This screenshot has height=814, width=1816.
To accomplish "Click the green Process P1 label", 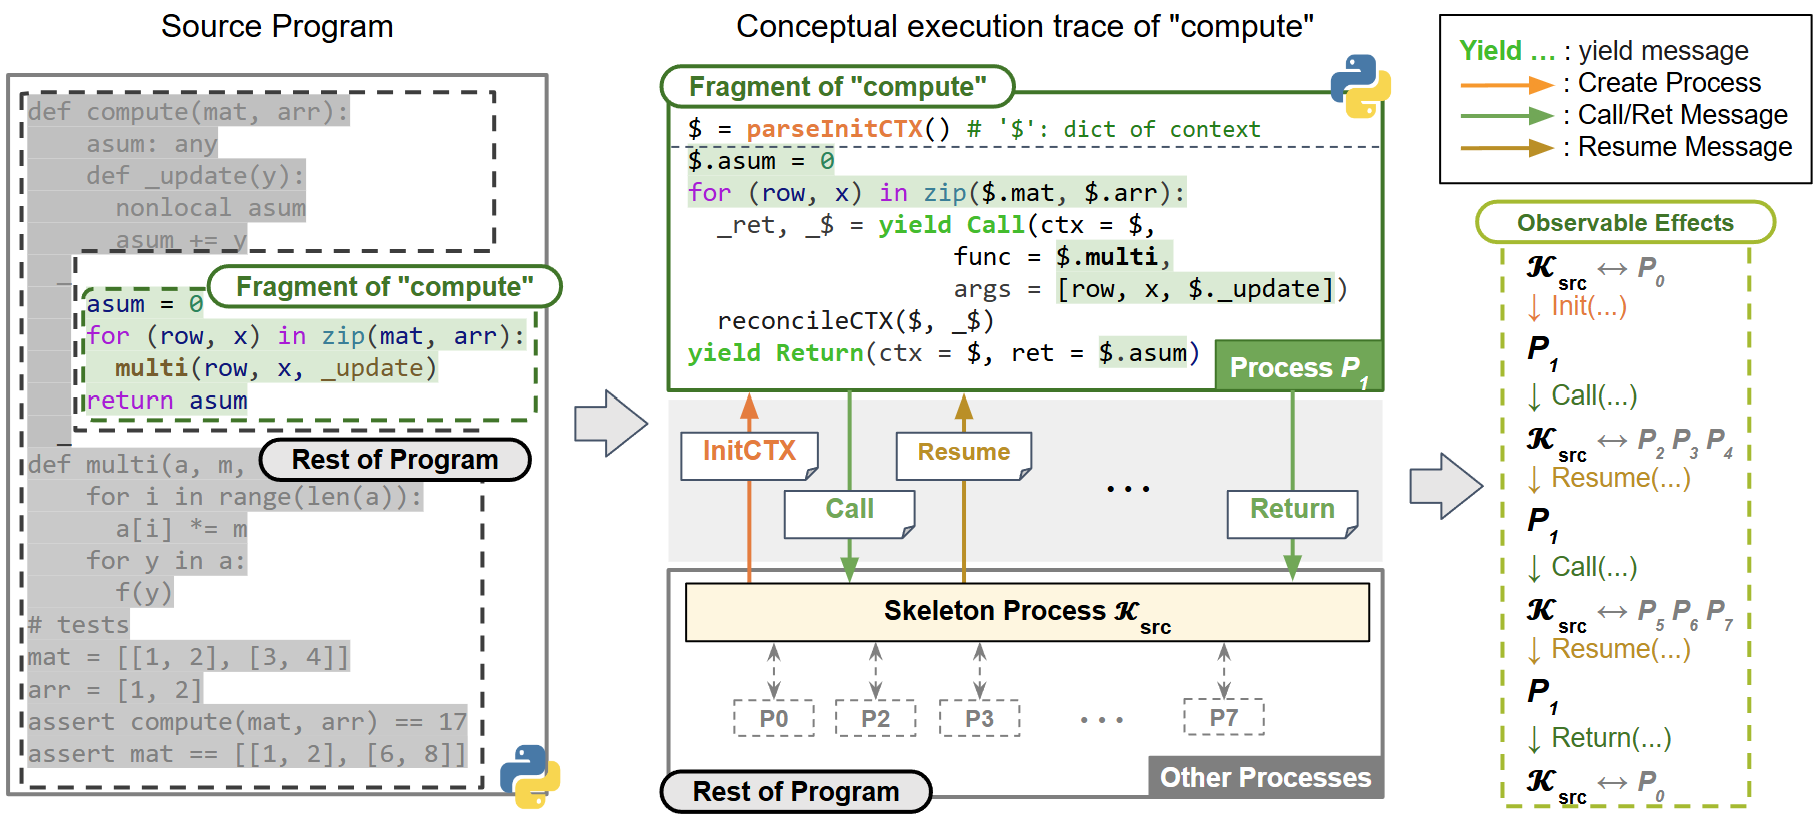I will [x=1298, y=366].
